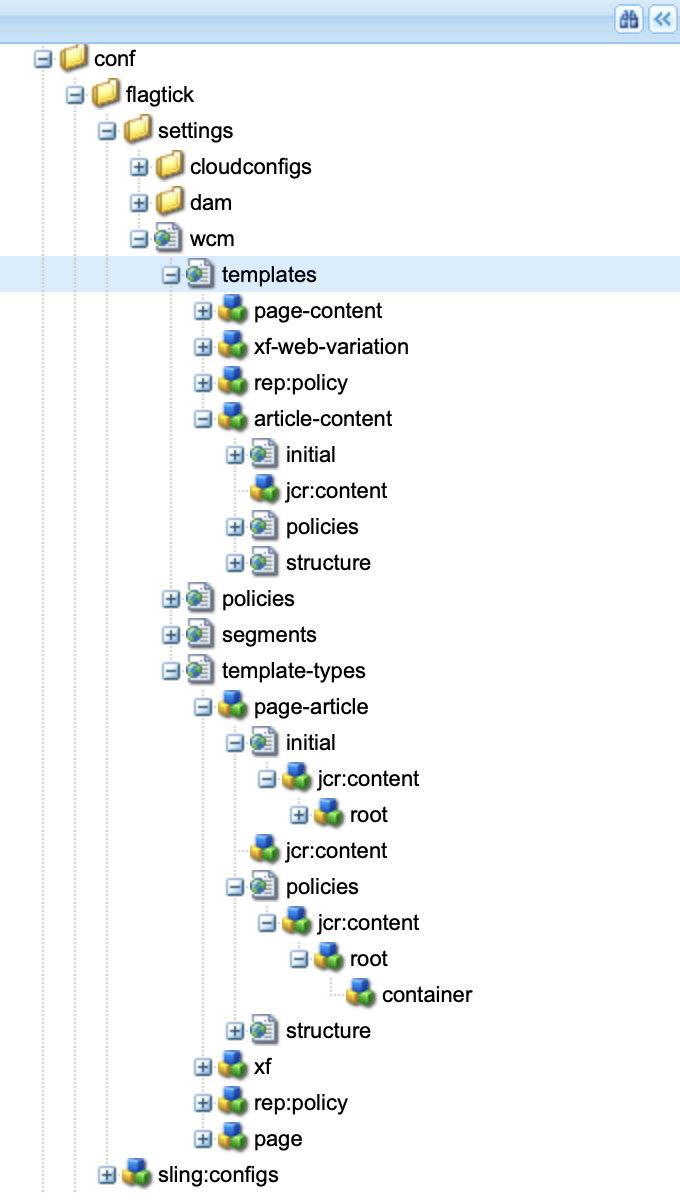This screenshot has width=680, height=1194.
Task: Click the binoculars search icon
Action: 629,20
